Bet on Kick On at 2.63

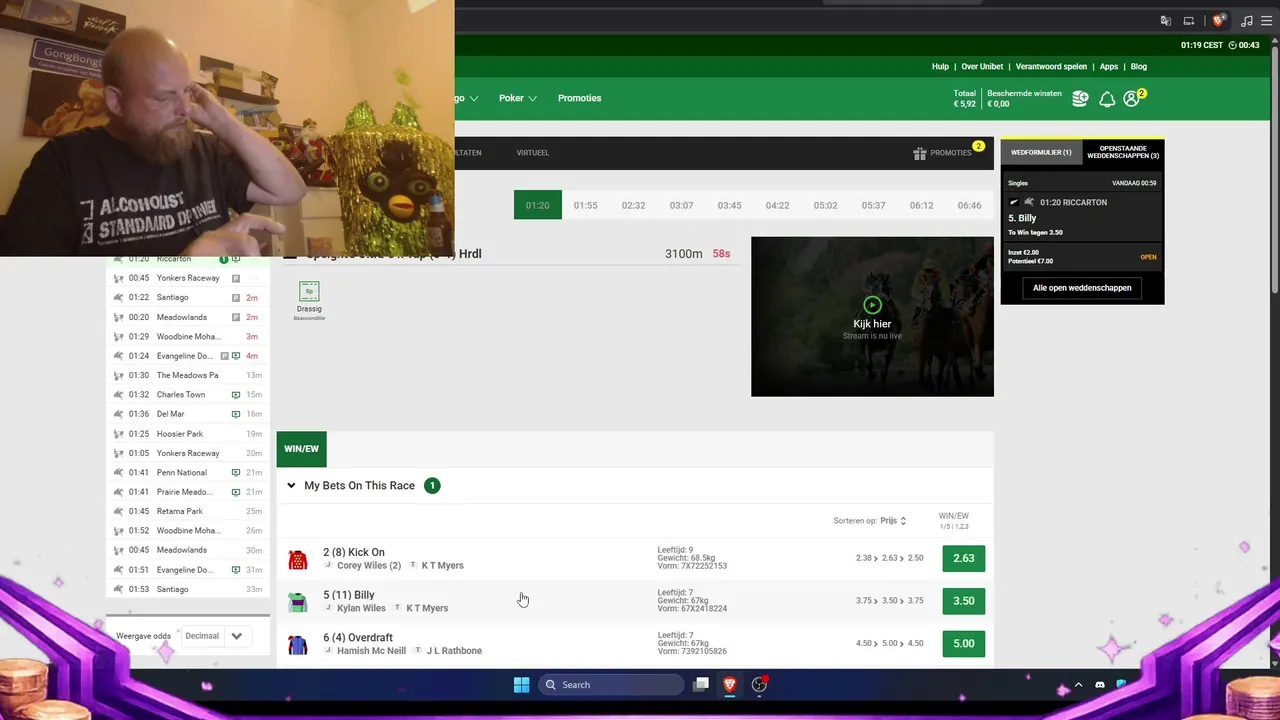coord(964,558)
